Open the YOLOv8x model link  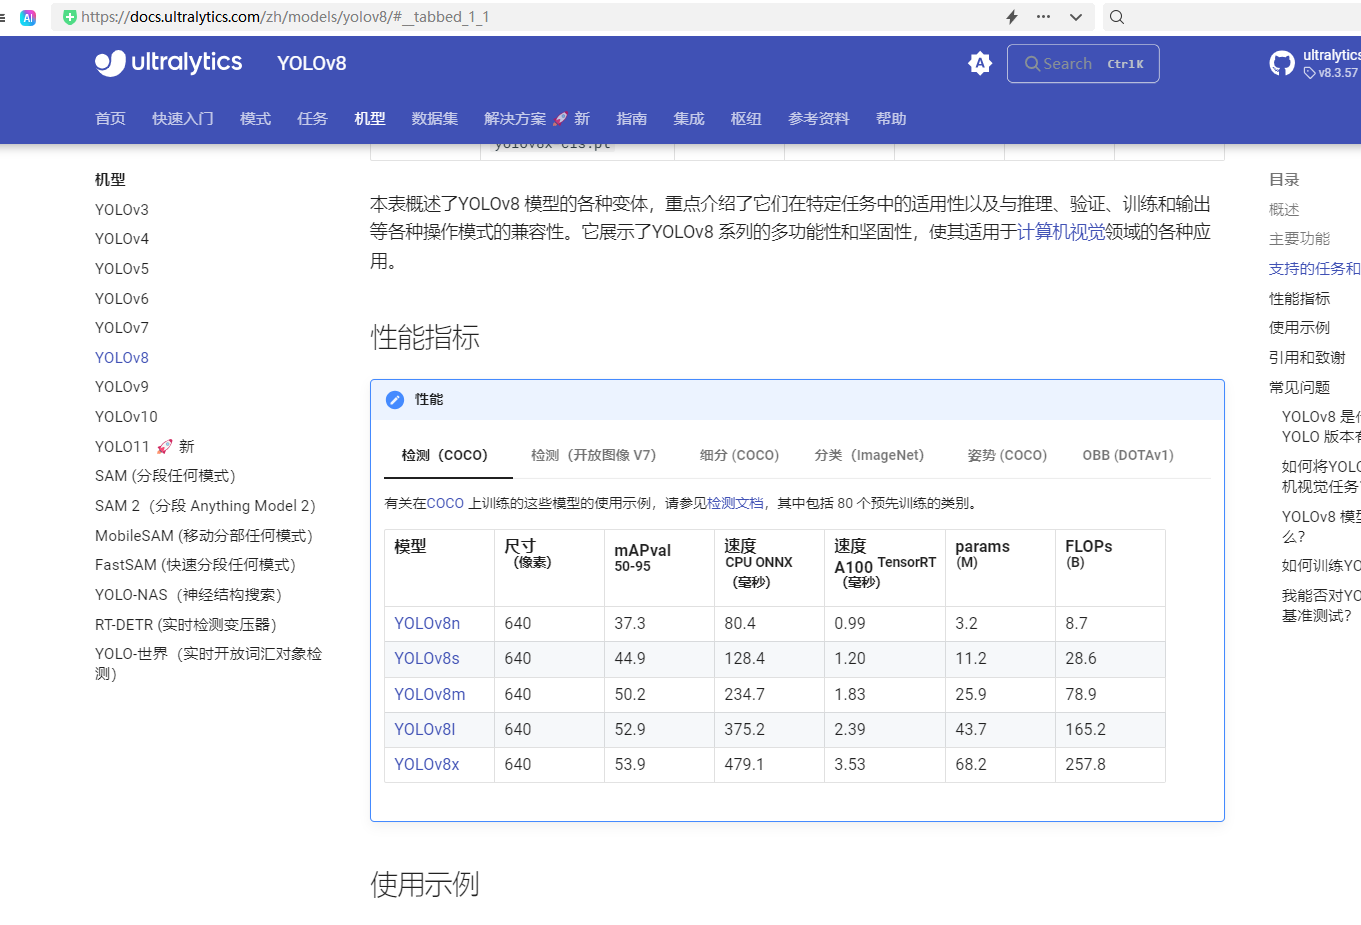click(427, 765)
